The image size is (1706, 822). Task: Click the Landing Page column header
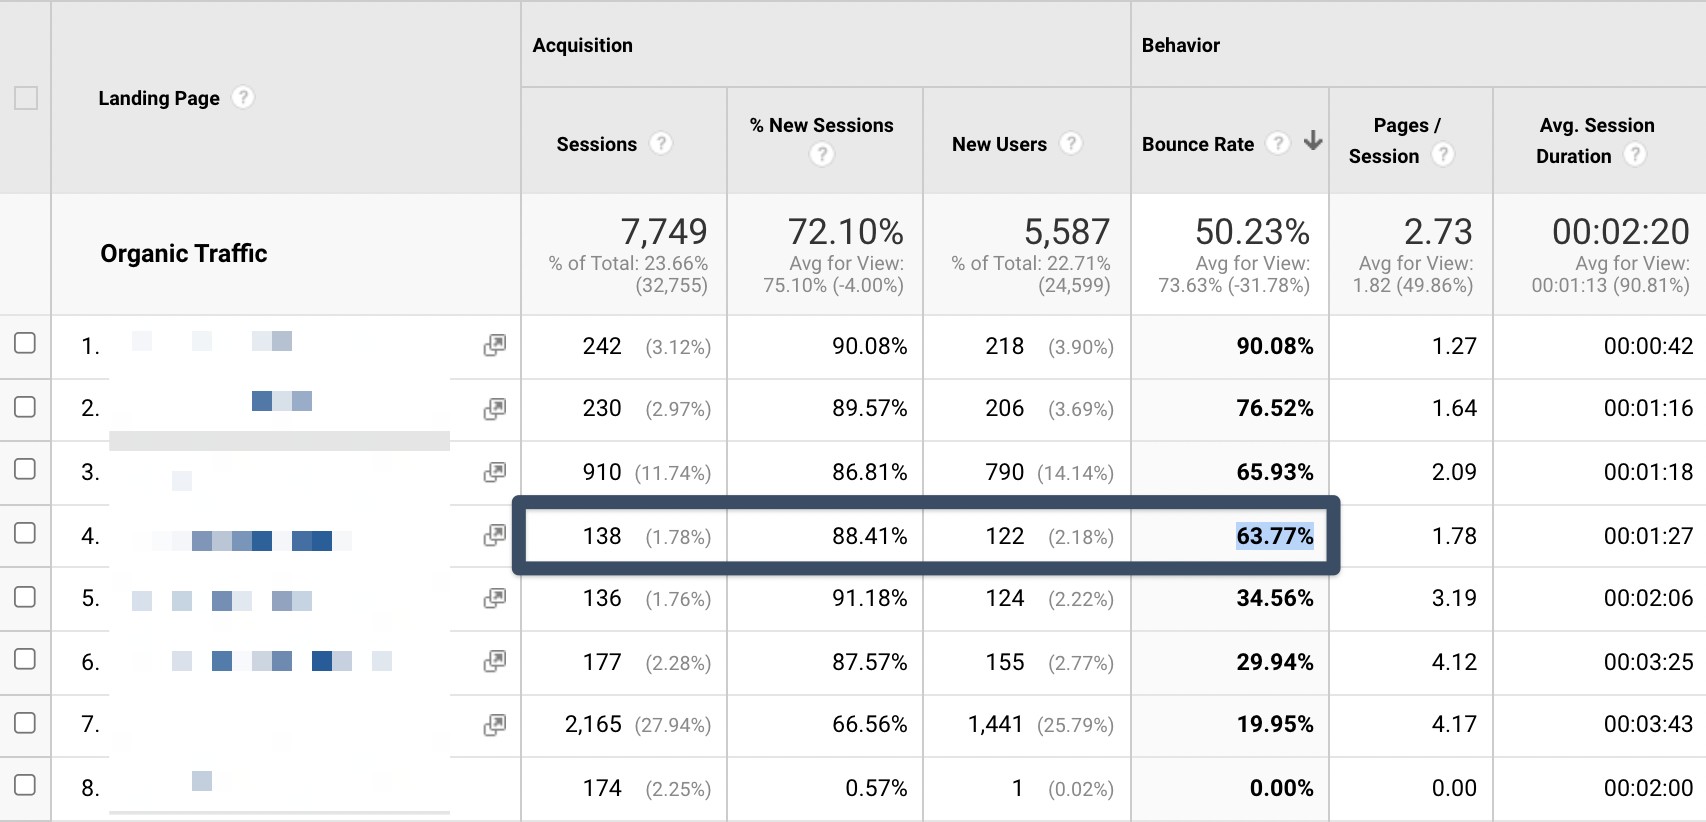click(159, 98)
